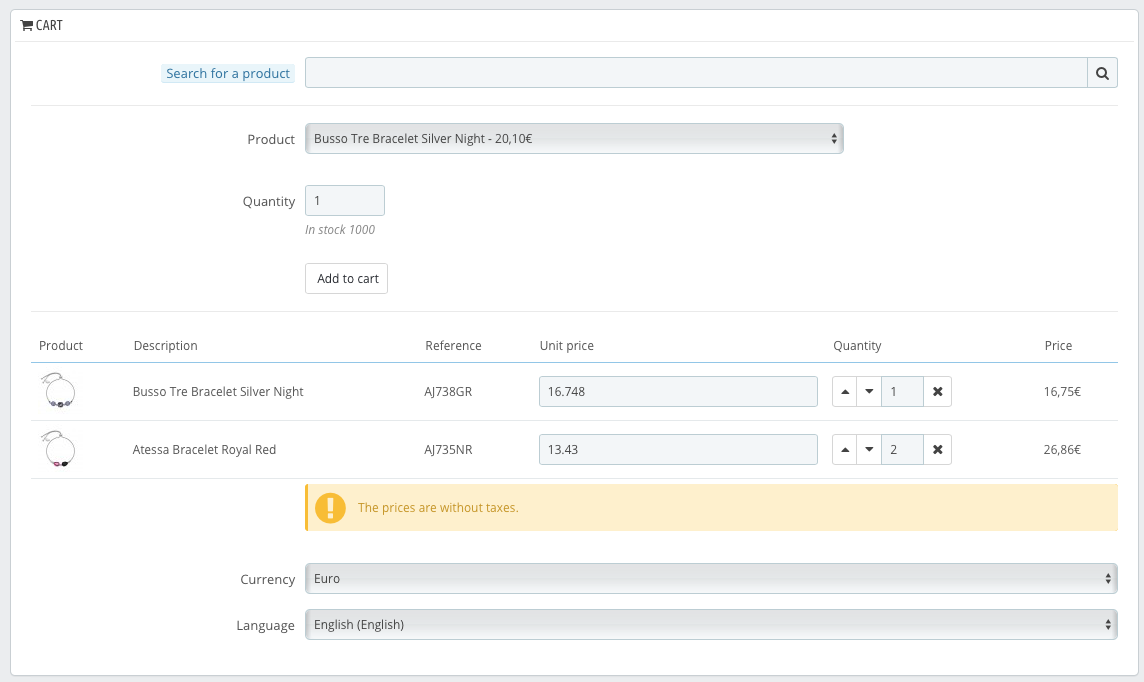Decrease quantity for Atessa Bracelet Royal Red
Viewport: 1144px width, 682px height.
(869, 450)
